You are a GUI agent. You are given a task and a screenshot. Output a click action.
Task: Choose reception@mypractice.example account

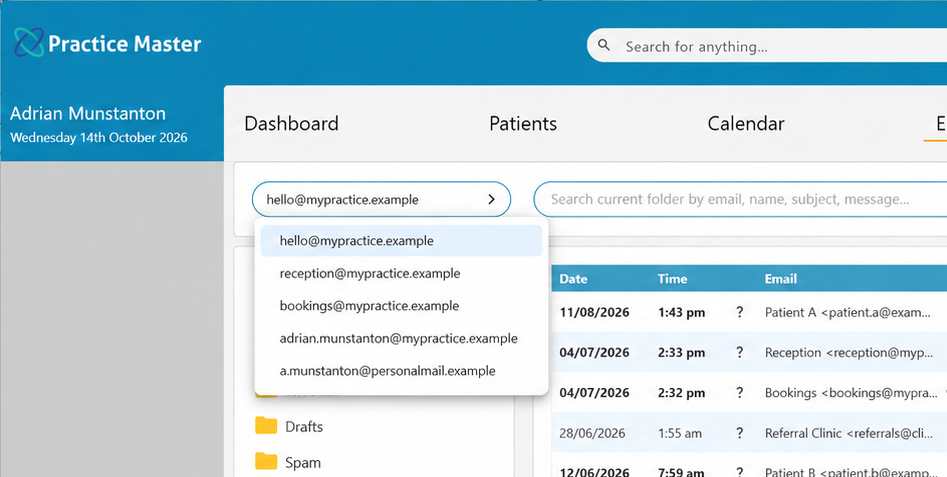coord(401,274)
